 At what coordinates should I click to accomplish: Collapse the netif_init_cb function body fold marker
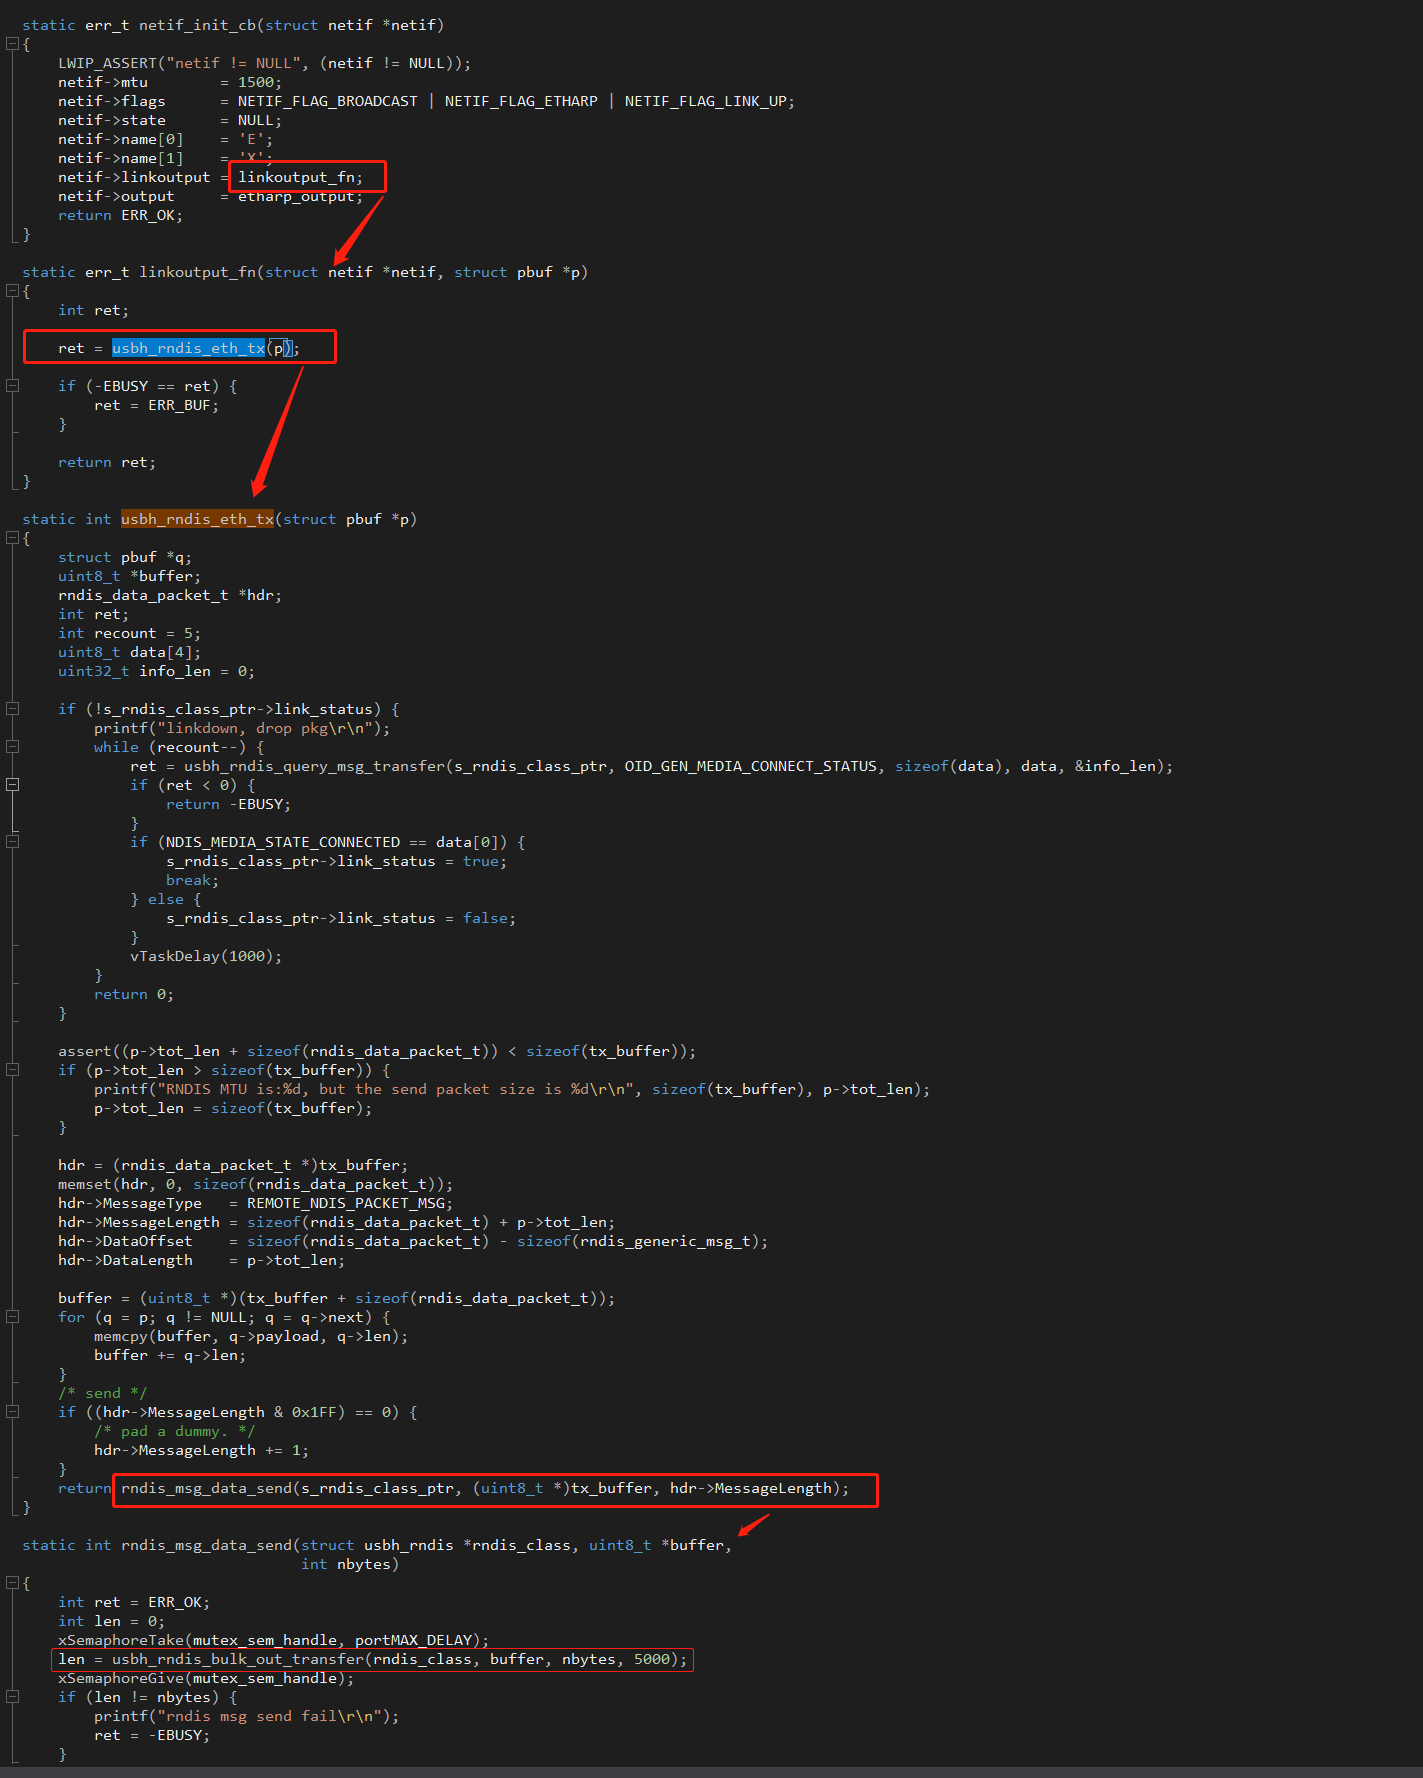coord(12,44)
